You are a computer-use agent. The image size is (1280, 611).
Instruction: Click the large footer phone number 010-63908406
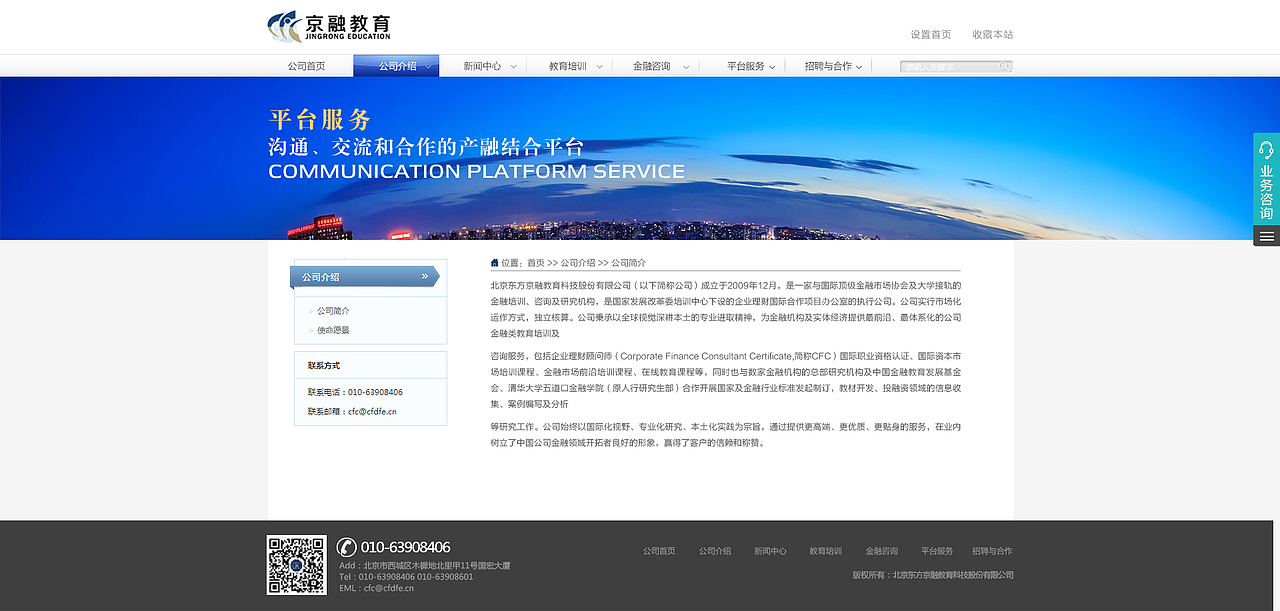point(405,547)
